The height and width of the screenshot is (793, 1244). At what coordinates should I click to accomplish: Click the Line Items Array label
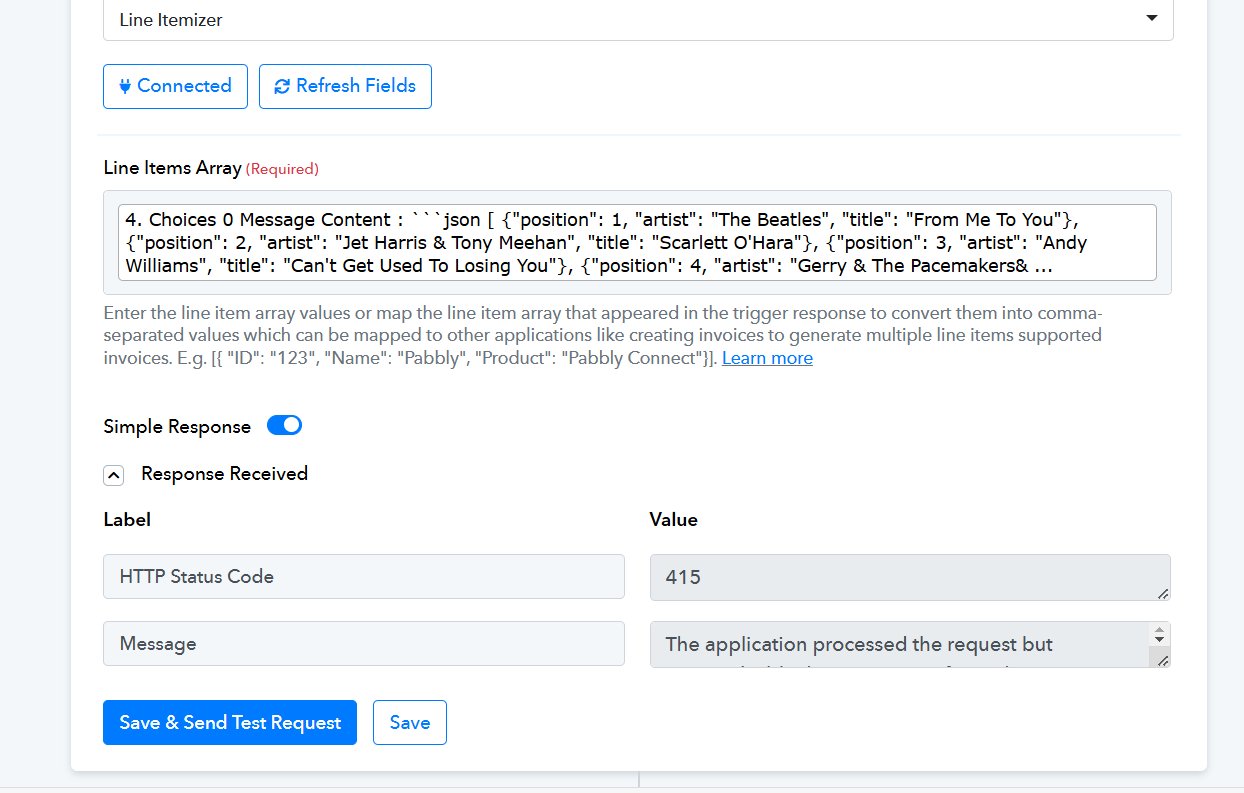(x=172, y=168)
